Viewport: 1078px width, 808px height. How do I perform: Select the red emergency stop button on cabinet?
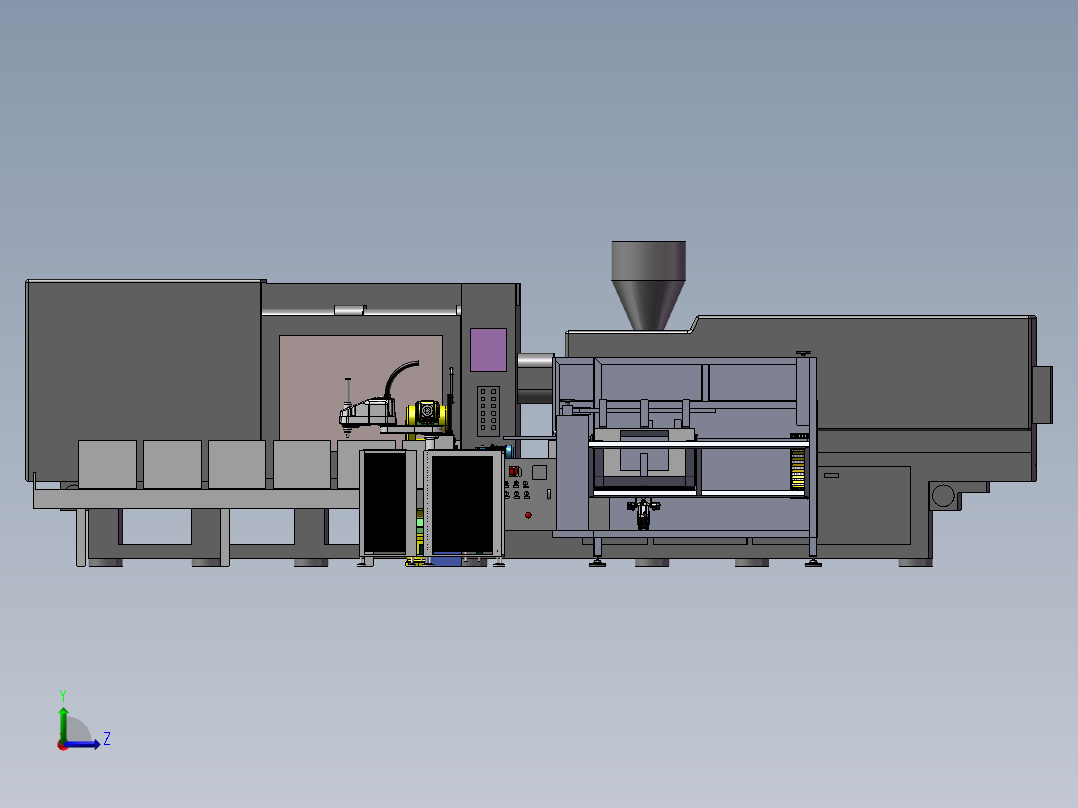tap(528, 514)
